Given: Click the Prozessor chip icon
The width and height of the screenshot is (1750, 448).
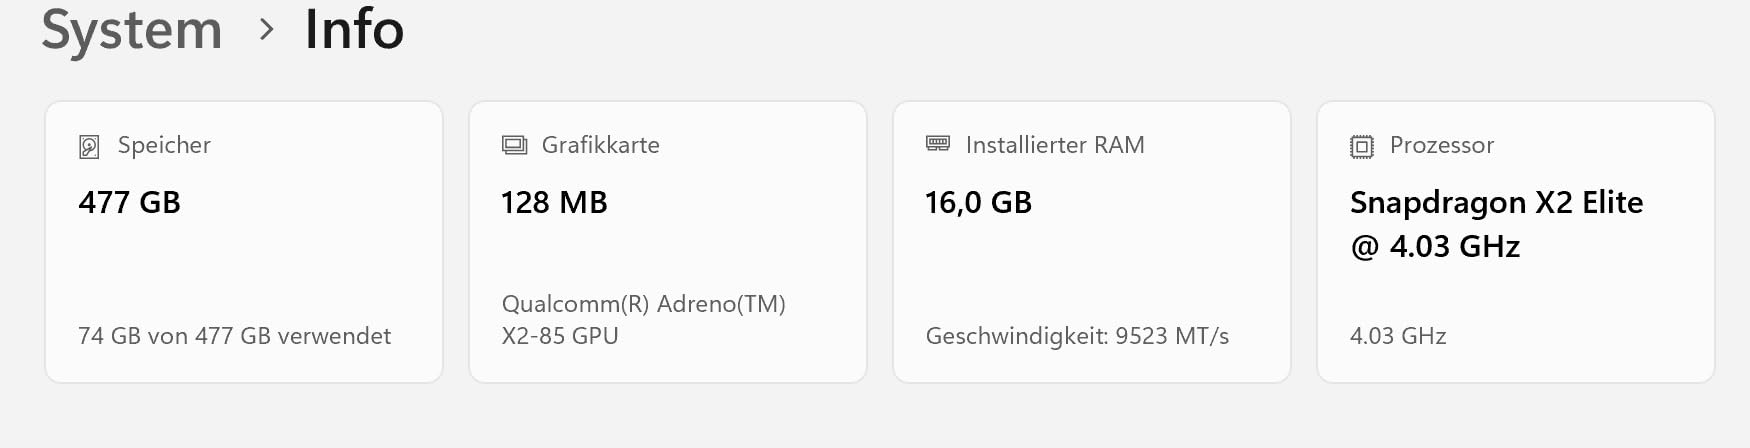Looking at the screenshot, I should (x=1362, y=147).
